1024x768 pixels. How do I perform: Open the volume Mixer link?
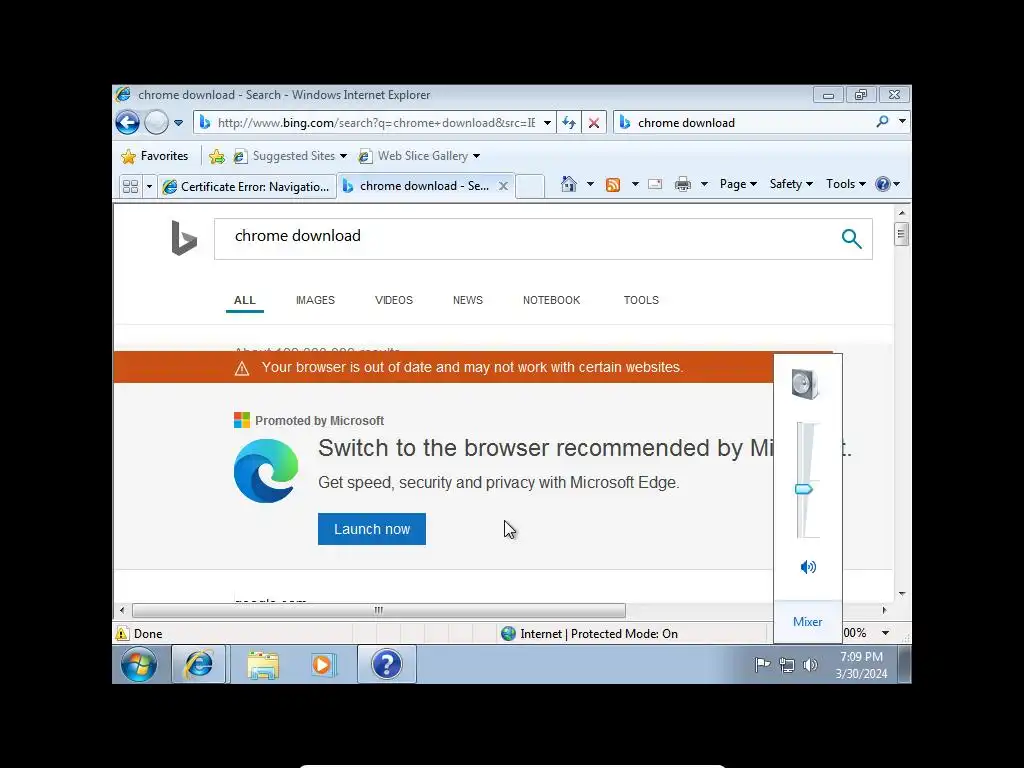pyautogui.click(x=807, y=622)
